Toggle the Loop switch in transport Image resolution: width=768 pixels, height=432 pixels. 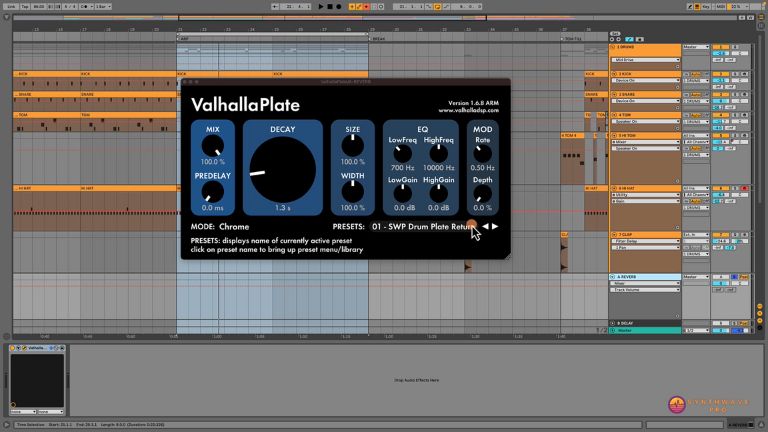437,6
